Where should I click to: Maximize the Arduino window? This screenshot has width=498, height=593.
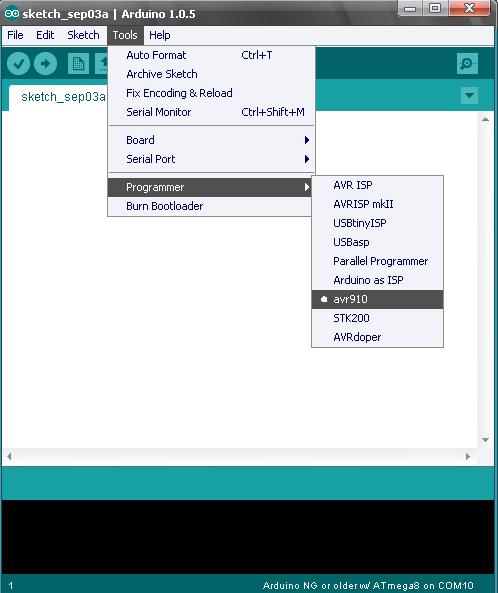click(435, 8)
